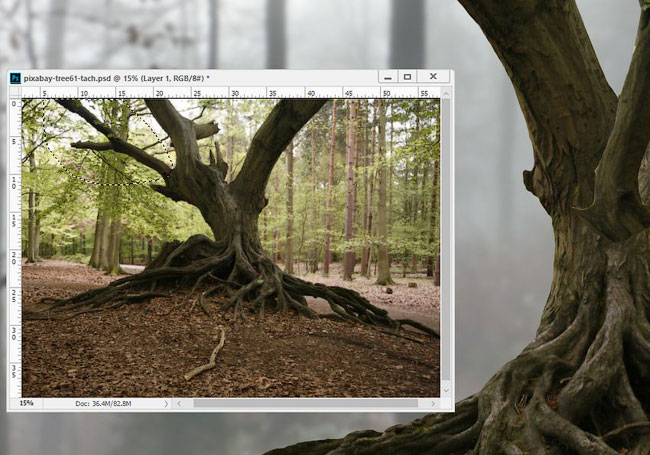Image resolution: width=650 pixels, height=455 pixels.
Task: Open the Doc status info arrow menu
Action: (166, 404)
